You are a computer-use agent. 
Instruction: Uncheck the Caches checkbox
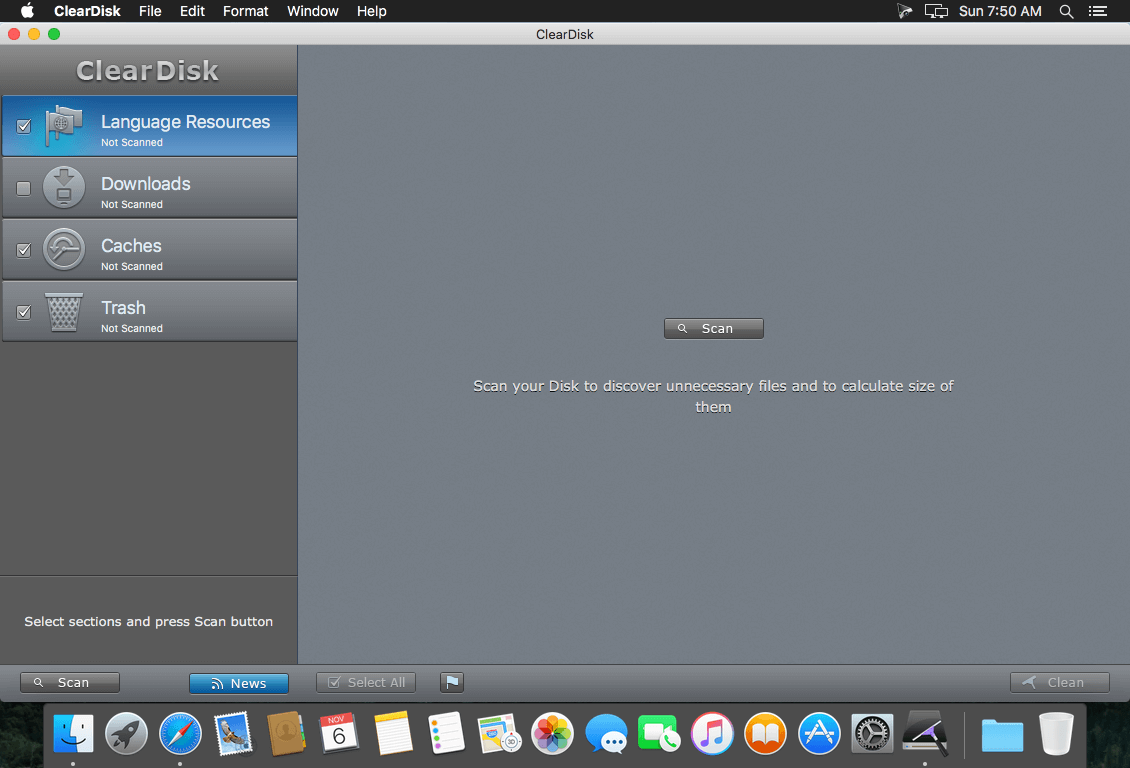[24, 251]
